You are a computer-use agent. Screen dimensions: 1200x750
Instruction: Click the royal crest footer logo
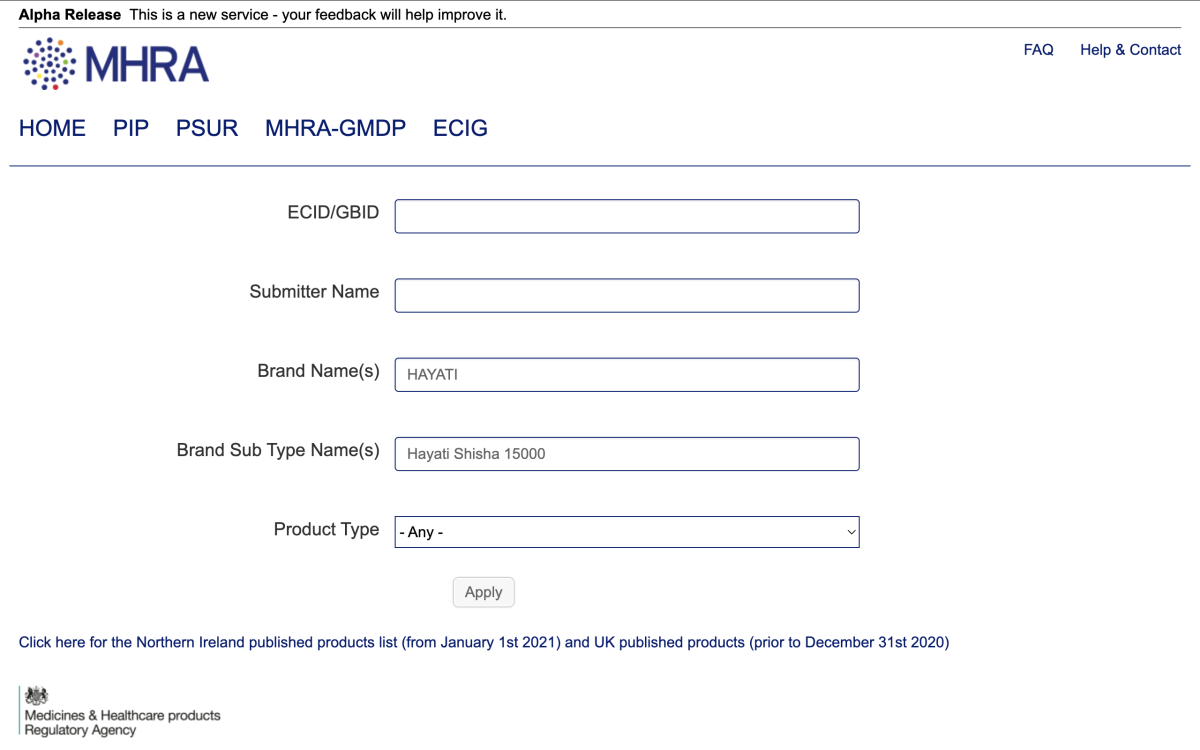37,697
